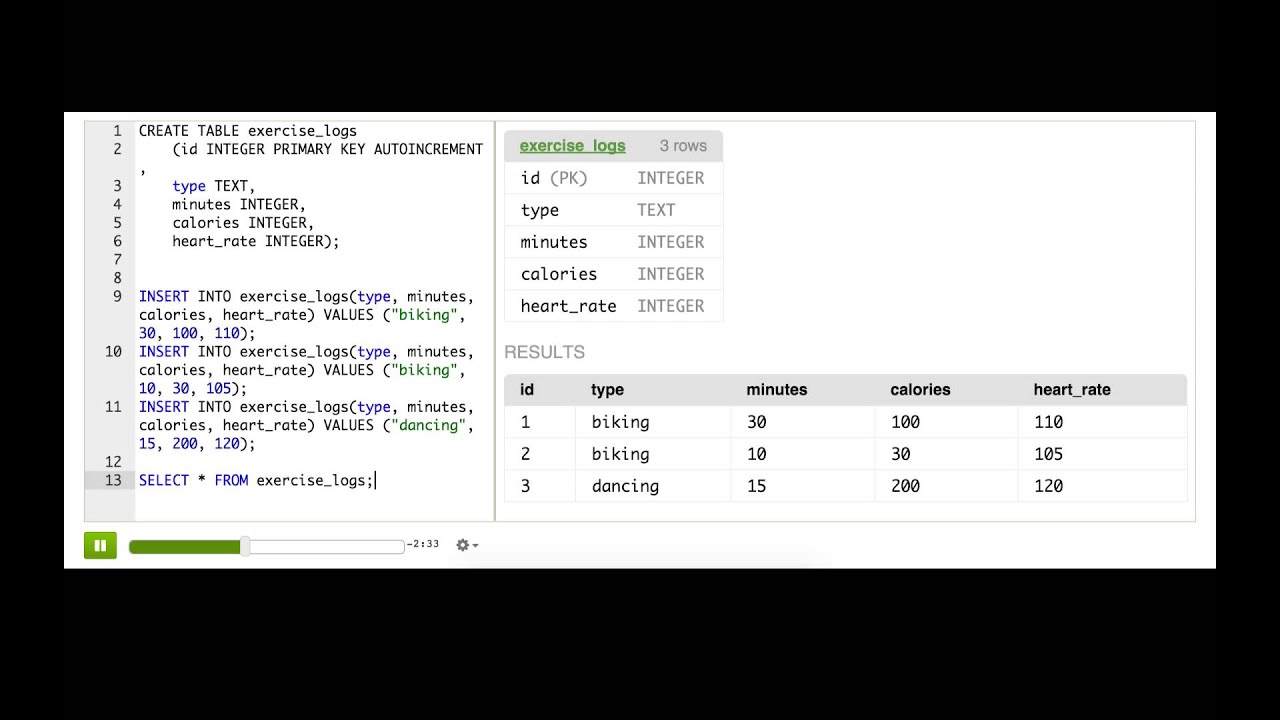The width and height of the screenshot is (1280, 720).
Task: Click the minutes value 15
Action: pyautogui.click(x=756, y=486)
